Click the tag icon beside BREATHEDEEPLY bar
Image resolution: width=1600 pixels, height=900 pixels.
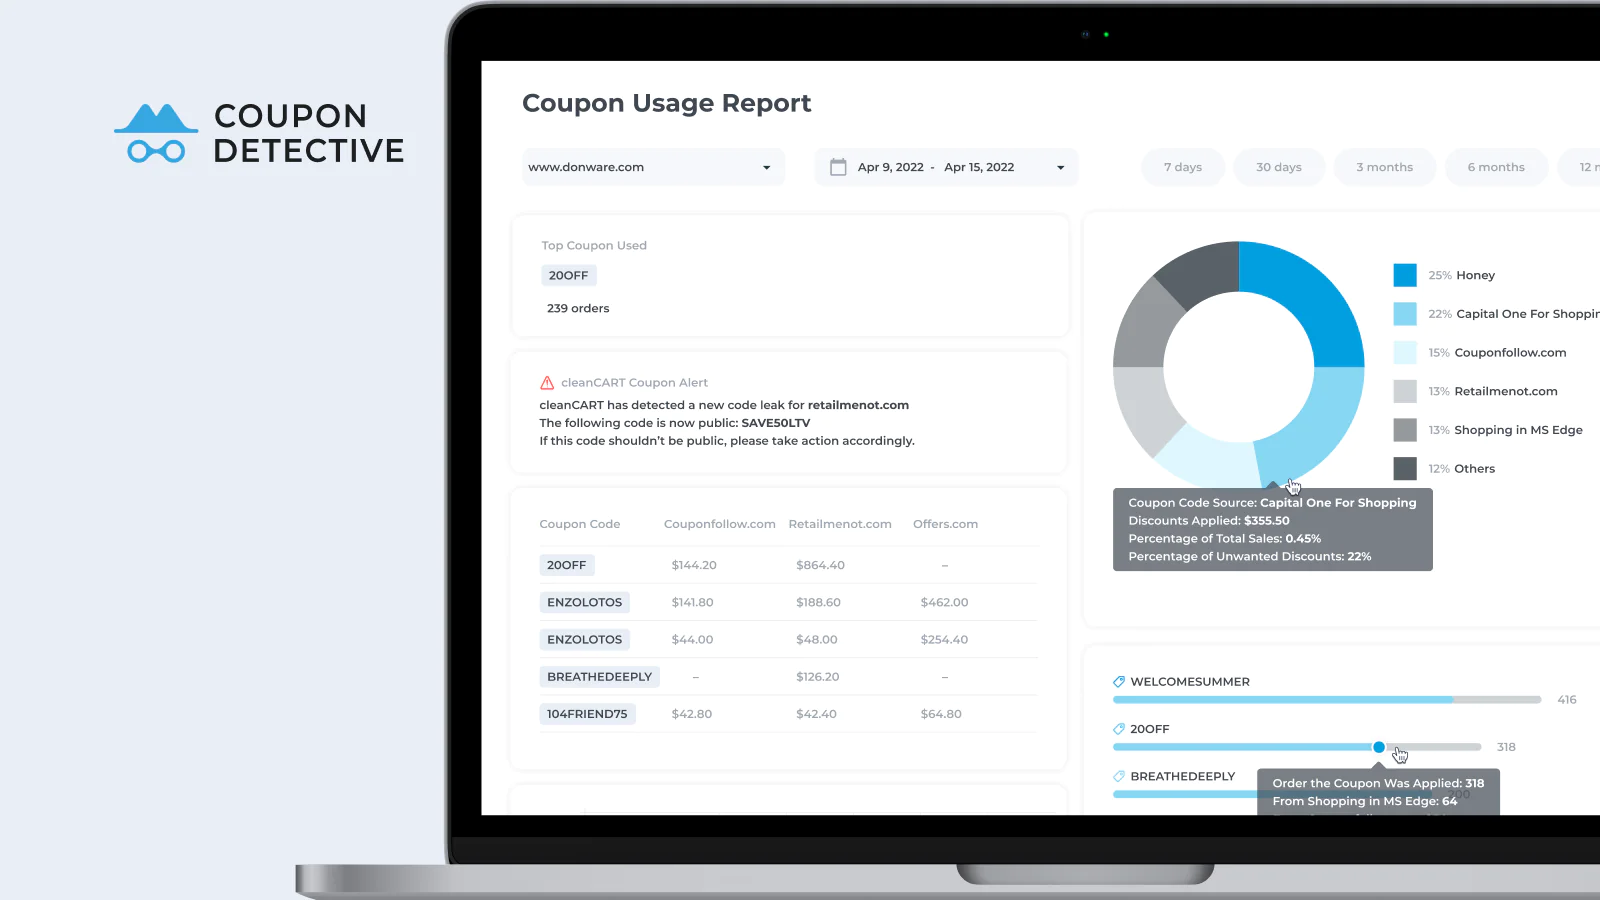pos(1119,776)
